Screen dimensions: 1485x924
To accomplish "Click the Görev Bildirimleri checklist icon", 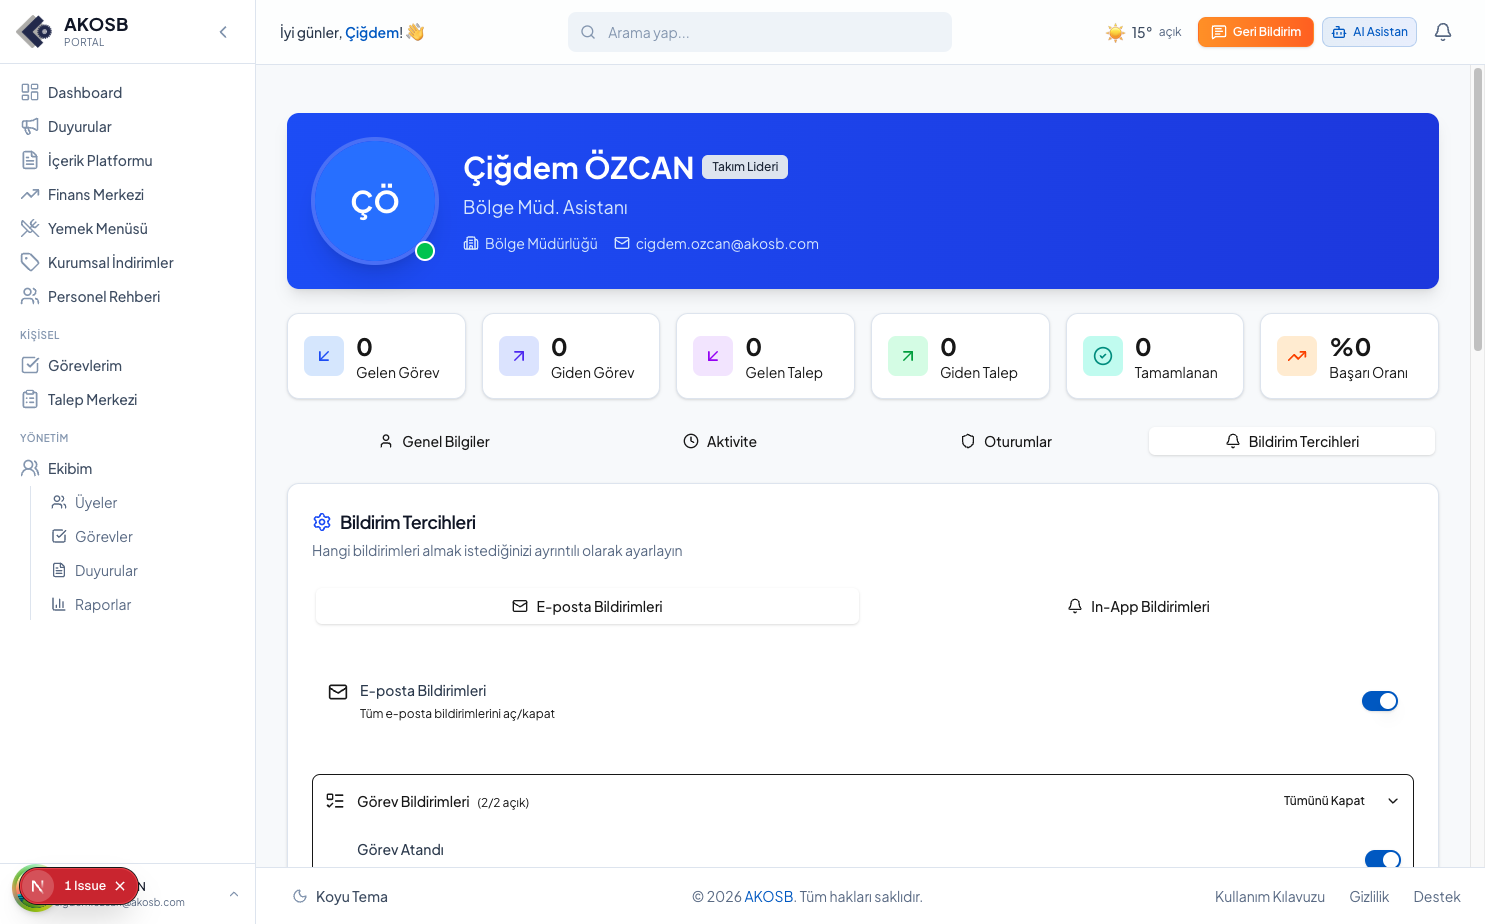I will point(335,801).
